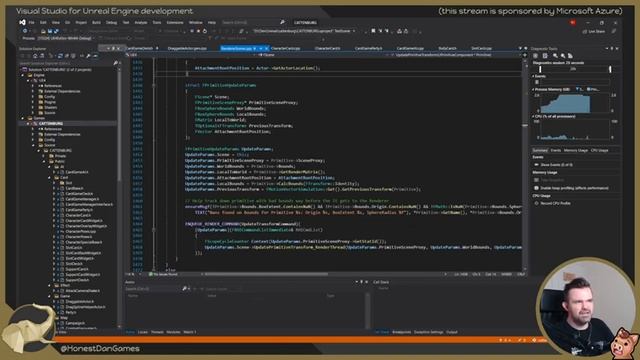Click Solution Explorer search magnifier icon
This screenshot has height=360, width=640.
click(116, 63)
